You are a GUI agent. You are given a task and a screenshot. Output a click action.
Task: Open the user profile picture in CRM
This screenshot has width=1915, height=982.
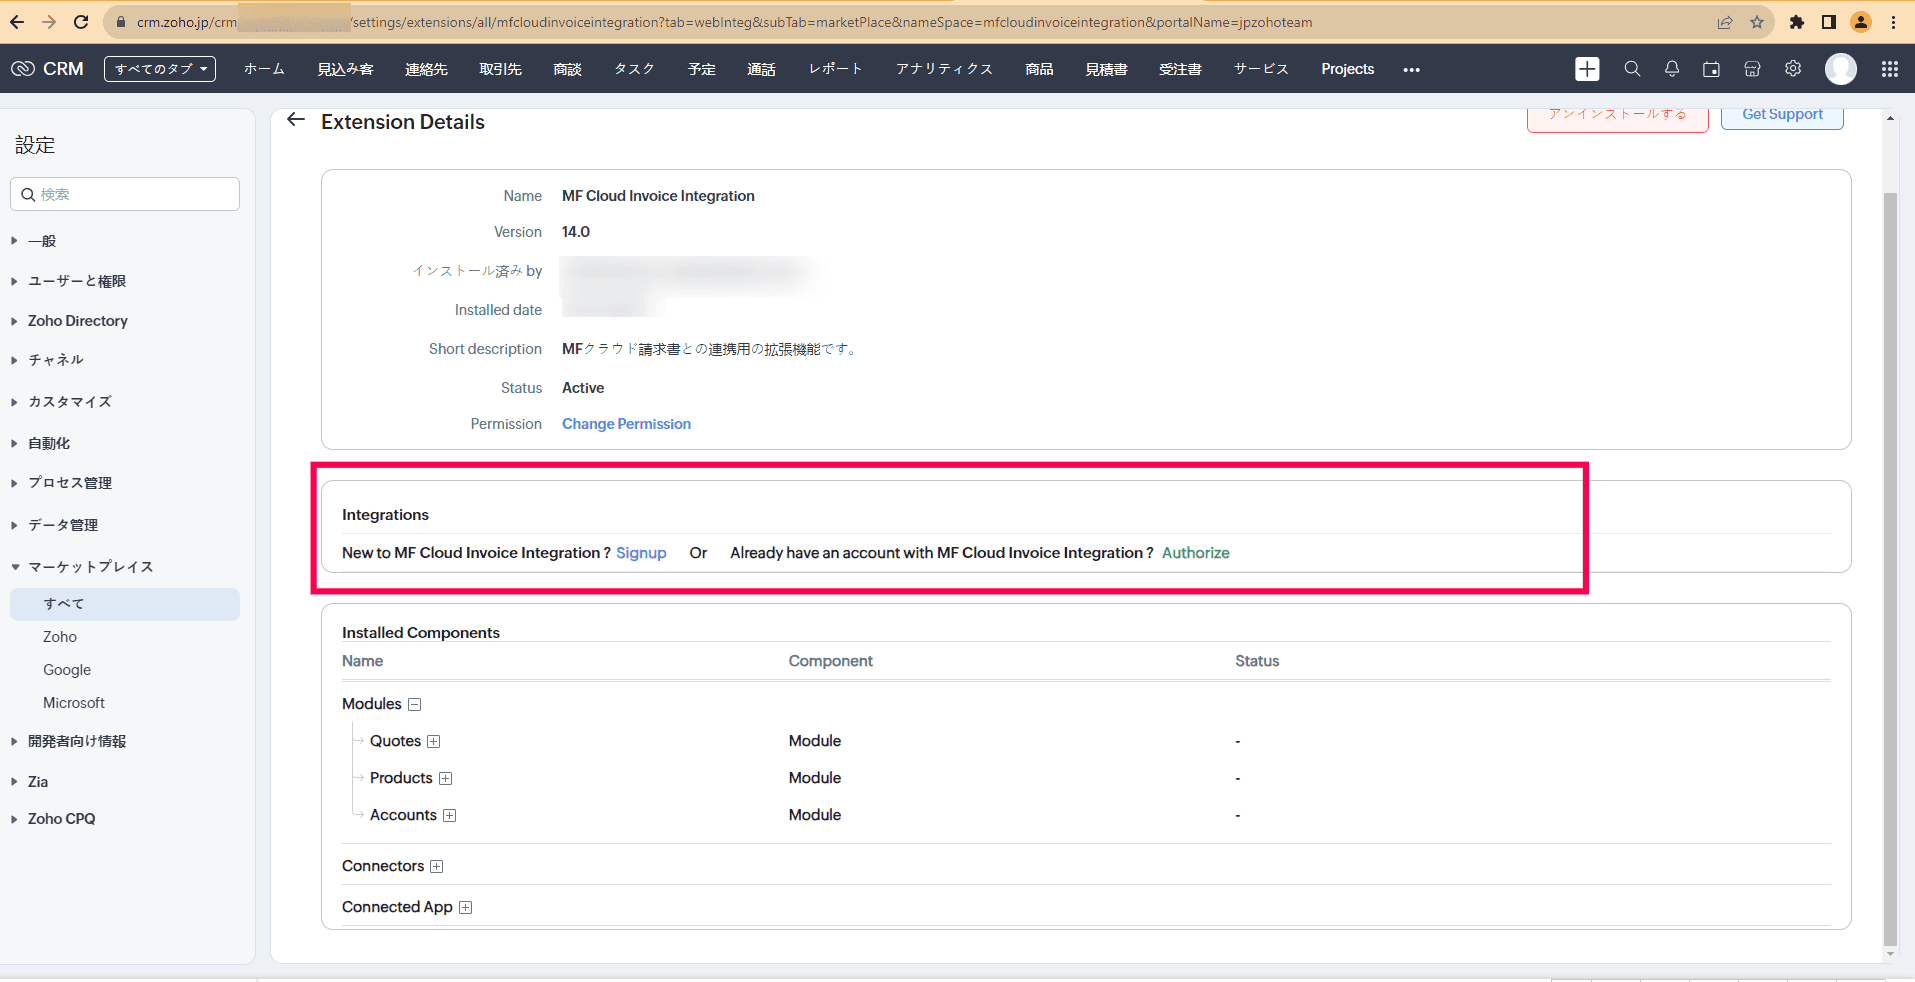pyautogui.click(x=1841, y=69)
